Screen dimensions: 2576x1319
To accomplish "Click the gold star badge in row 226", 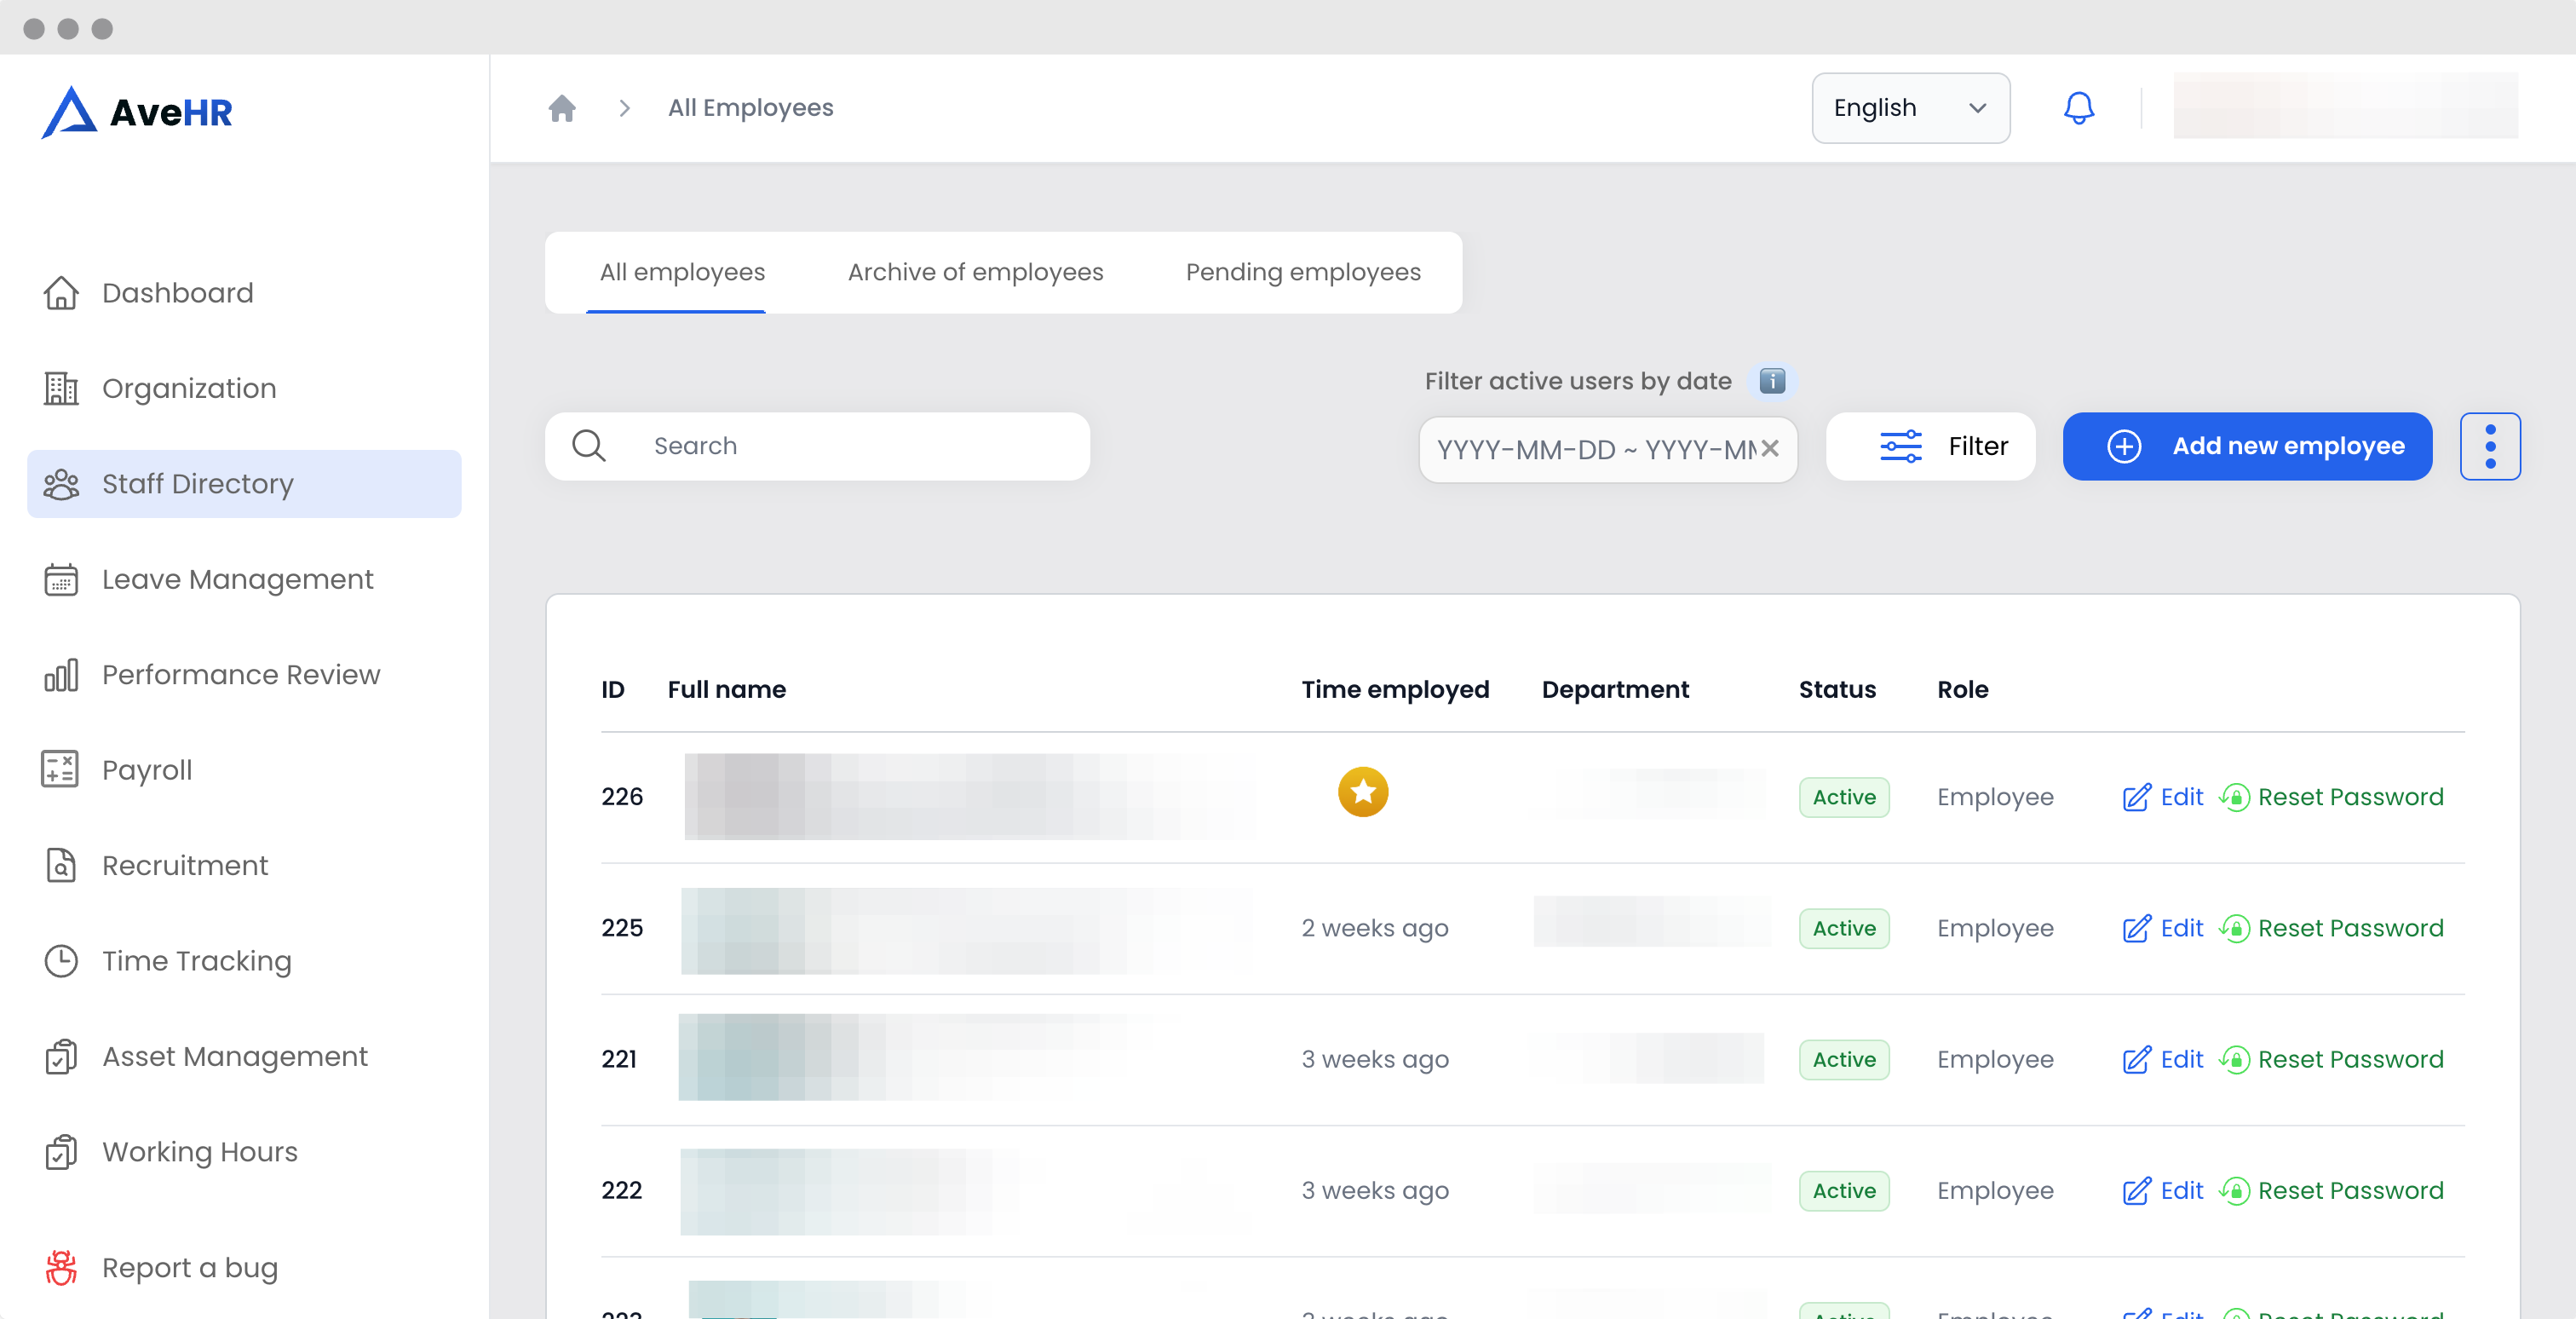I will [x=1362, y=792].
